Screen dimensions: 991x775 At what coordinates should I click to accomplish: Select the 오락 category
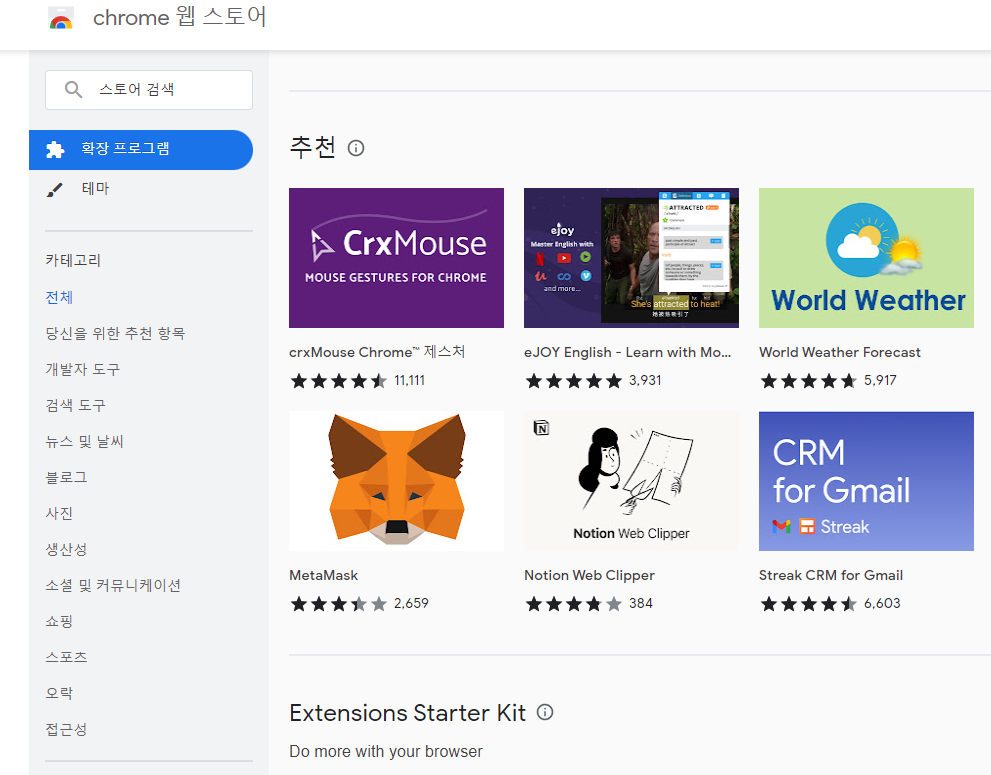tap(59, 693)
